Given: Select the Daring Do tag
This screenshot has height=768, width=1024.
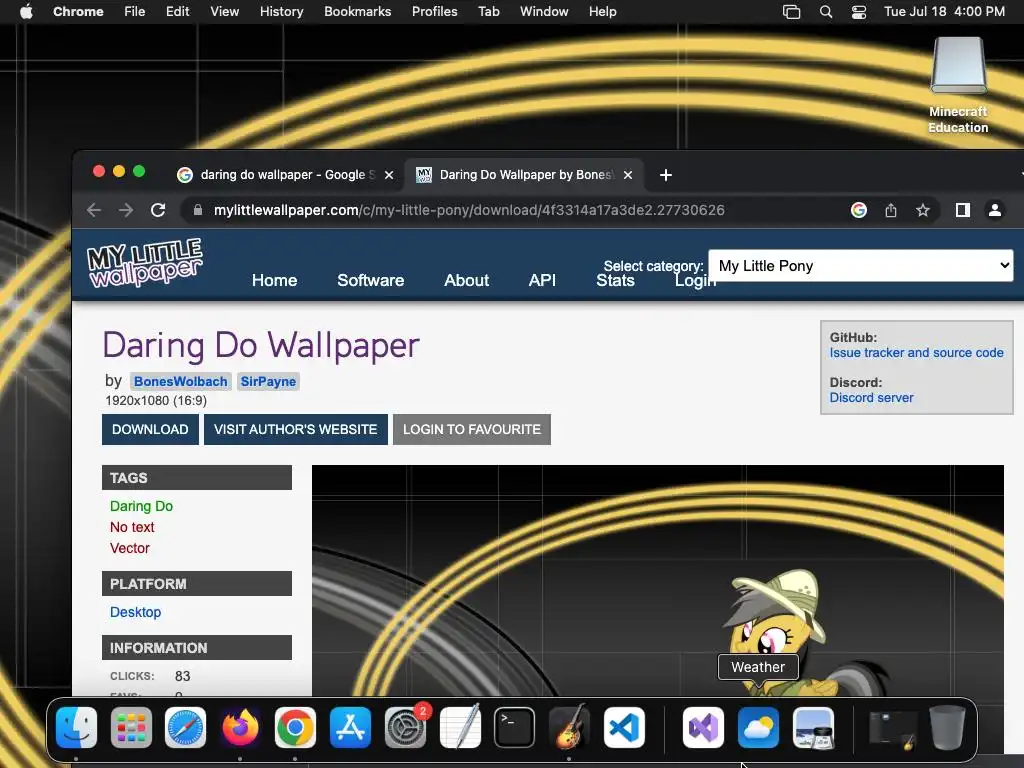Looking at the screenshot, I should tap(141, 506).
